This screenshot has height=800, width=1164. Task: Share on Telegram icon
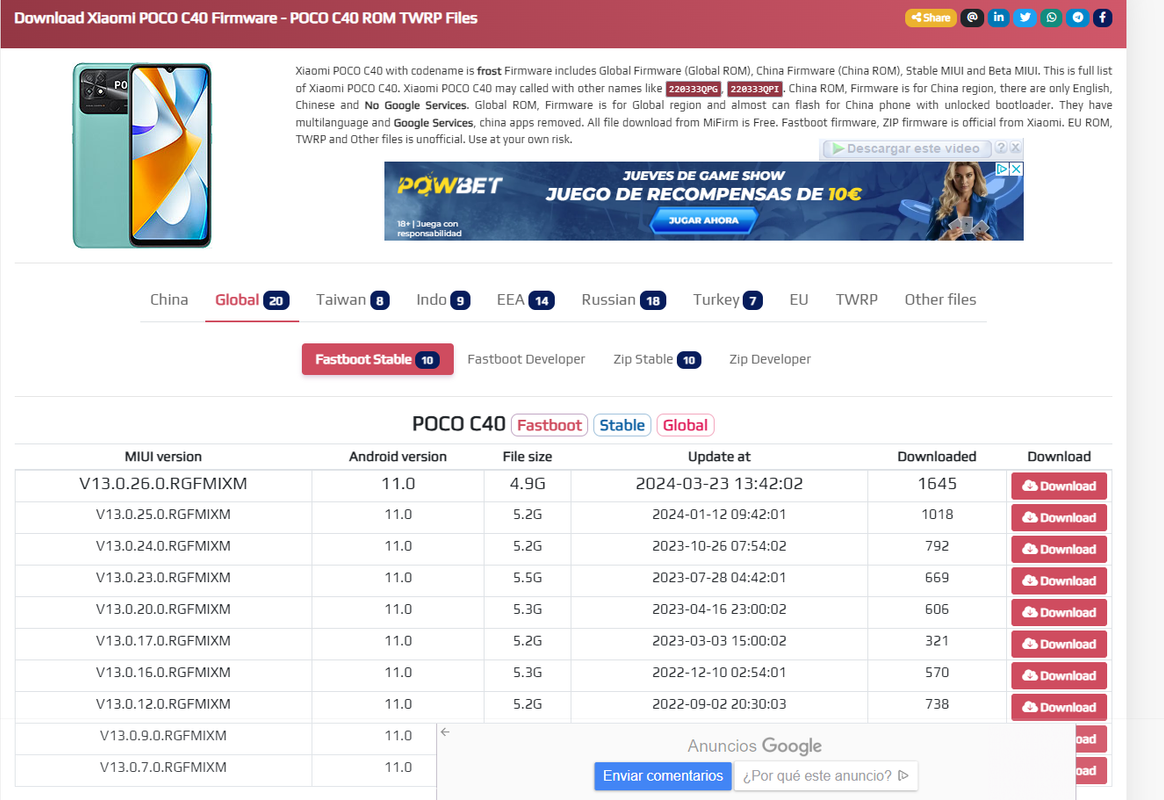tap(1077, 17)
